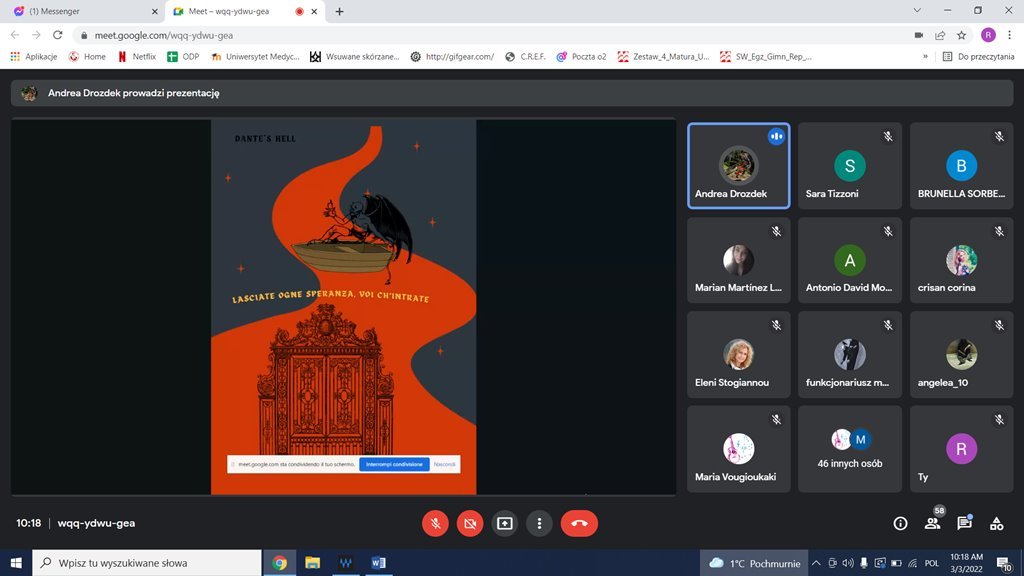Image resolution: width=1024 pixels, height=576 pixels.
Task: Switch to the Messenger browser tab
Action: coord(83,11)
